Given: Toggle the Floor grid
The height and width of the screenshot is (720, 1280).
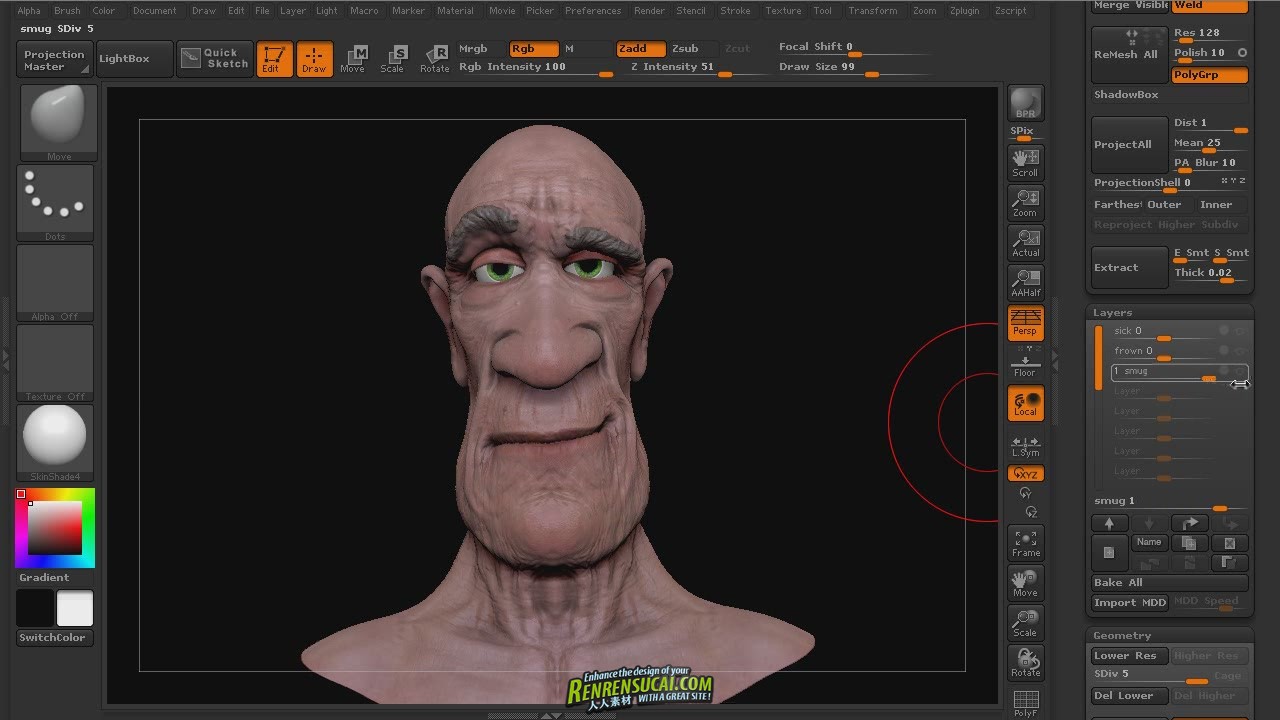Looking at the screenshot, I should point(1025,364).
